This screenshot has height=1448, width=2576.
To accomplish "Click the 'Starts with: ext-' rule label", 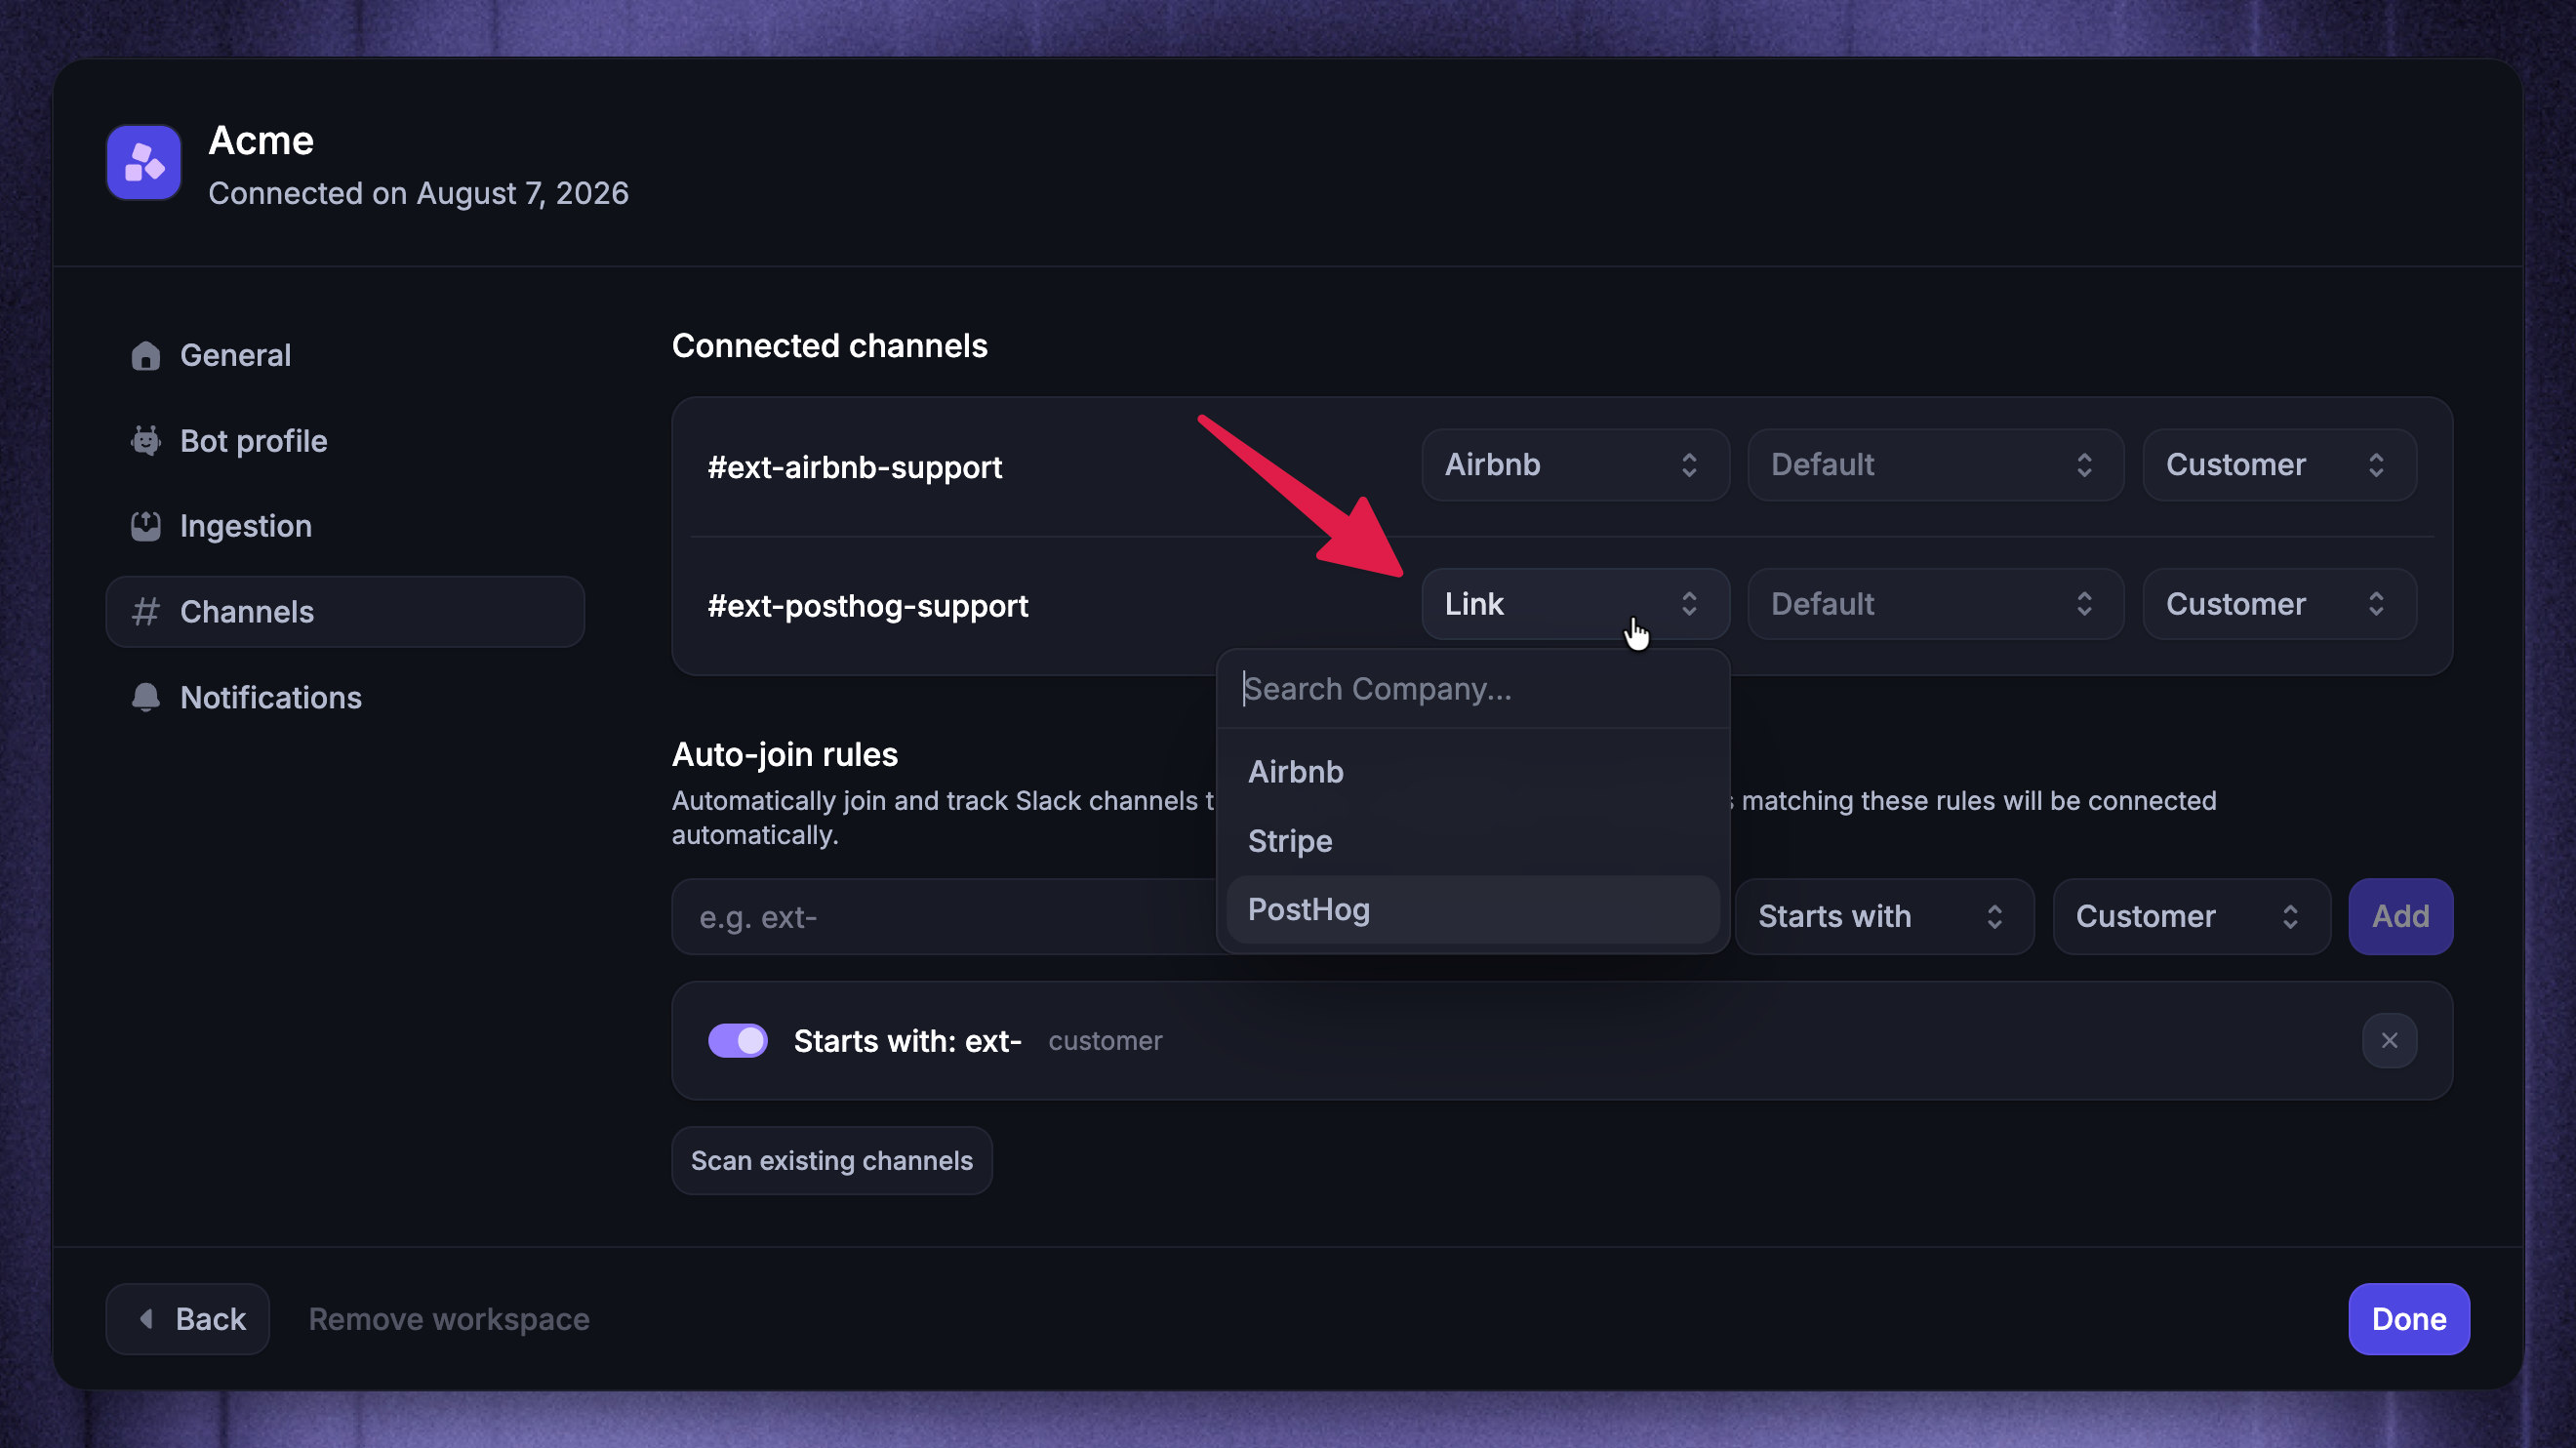I will pos(907,1040).
